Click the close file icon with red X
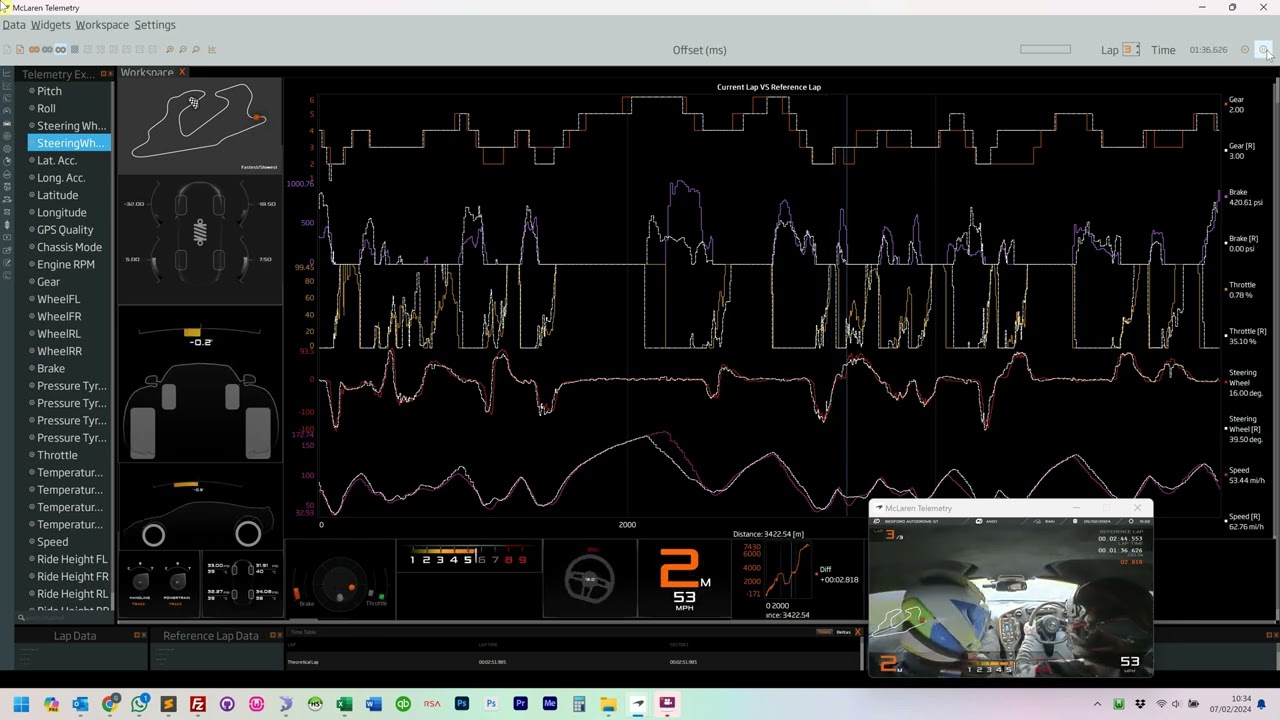 pos(20,49)
